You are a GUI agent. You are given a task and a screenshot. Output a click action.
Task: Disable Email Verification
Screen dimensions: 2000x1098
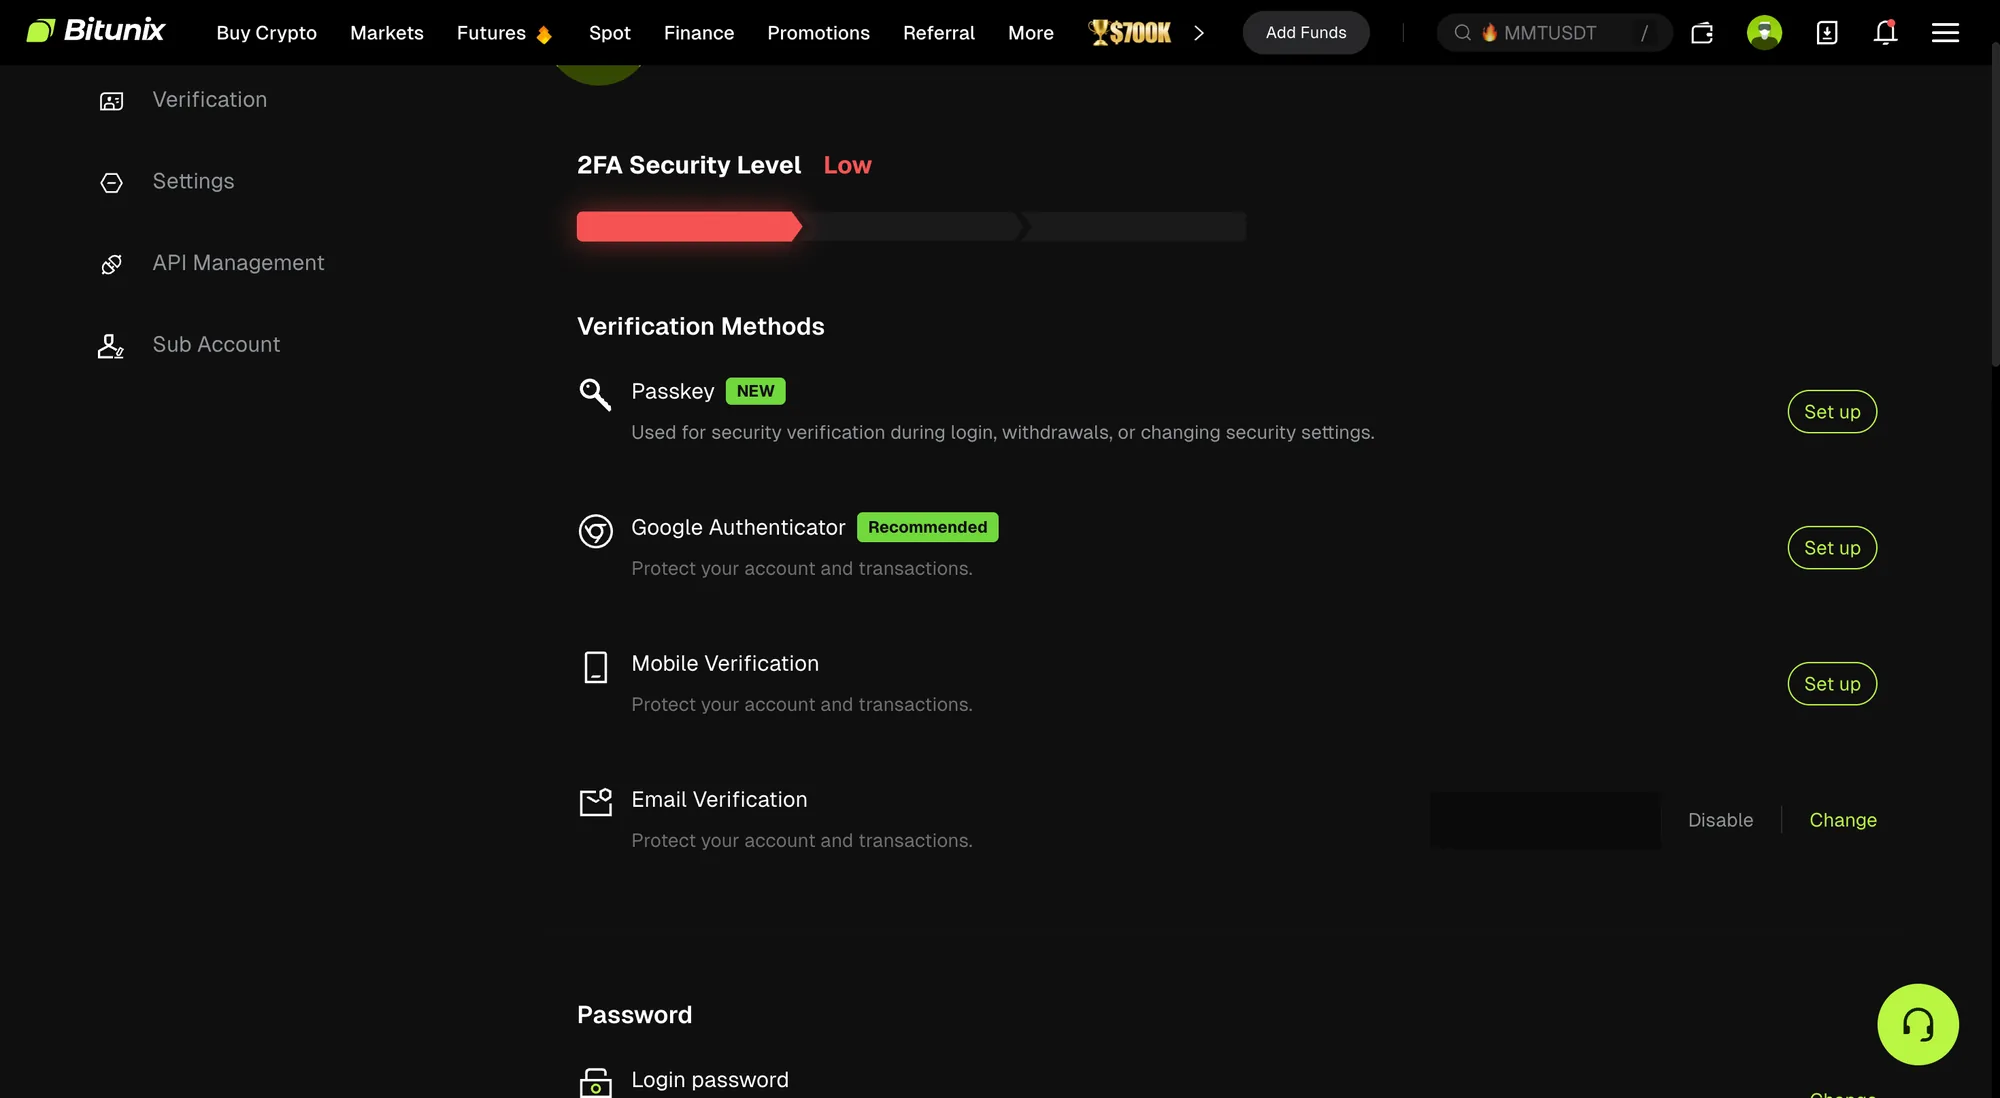point(1720,820)
